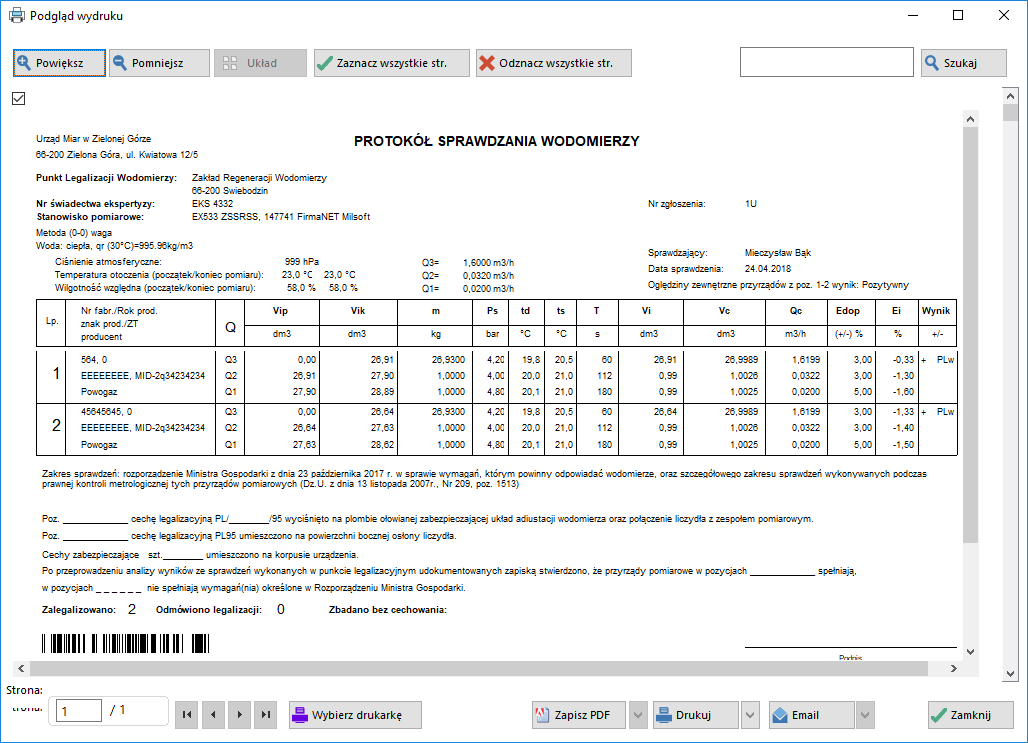Go to the first page
This screenshot has height=743, width=1028.
tap(187, 715)
